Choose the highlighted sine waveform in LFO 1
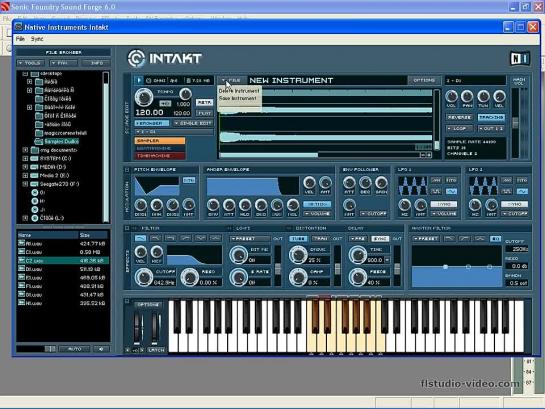 [x=451, y=191]
